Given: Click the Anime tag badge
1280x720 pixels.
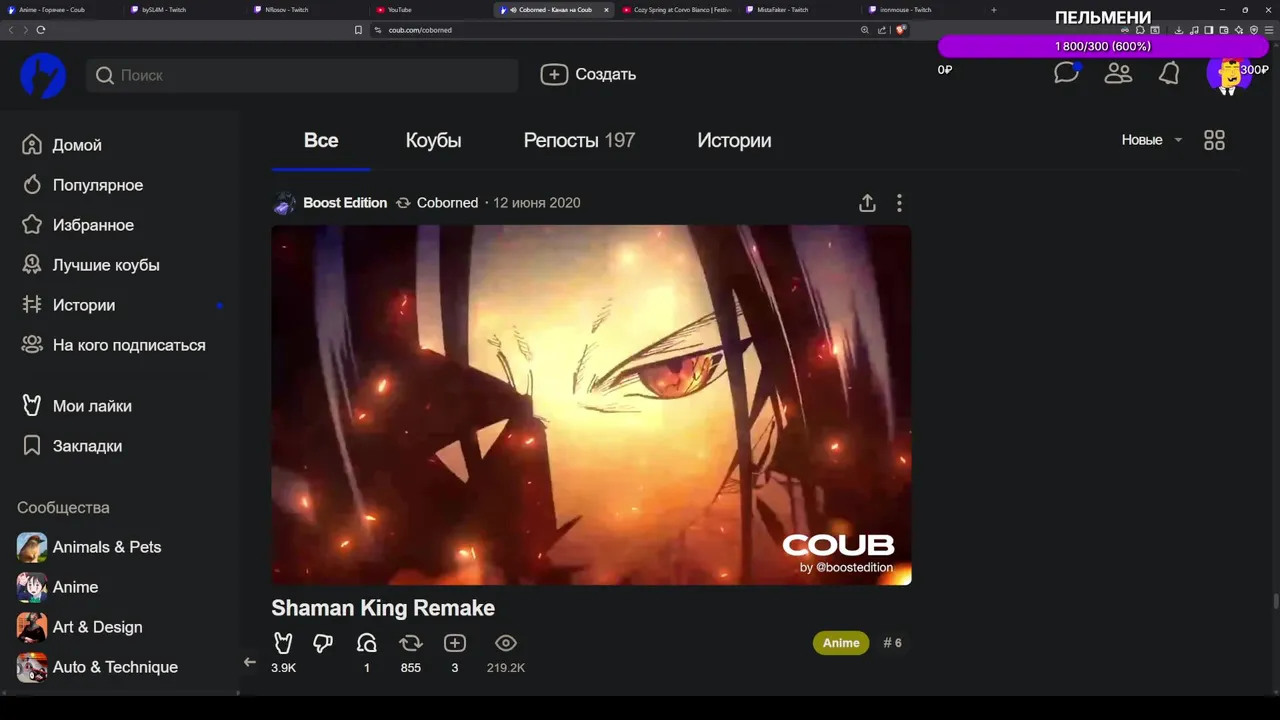Looking at the screenshot, I should point(841,643).
